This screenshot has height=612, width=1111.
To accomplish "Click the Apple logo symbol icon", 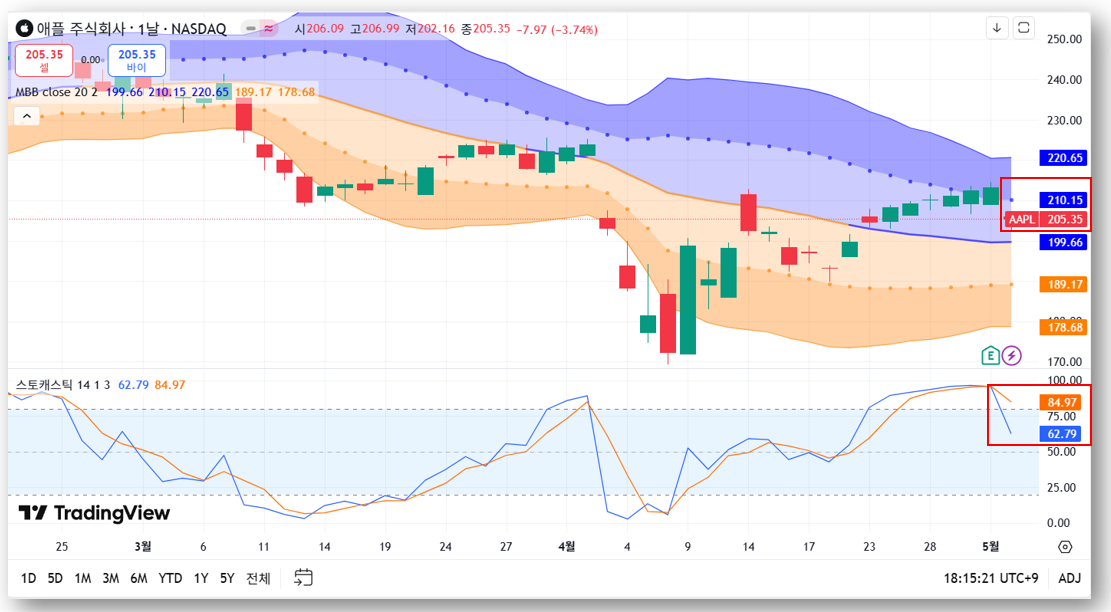I will pos(24,28).
